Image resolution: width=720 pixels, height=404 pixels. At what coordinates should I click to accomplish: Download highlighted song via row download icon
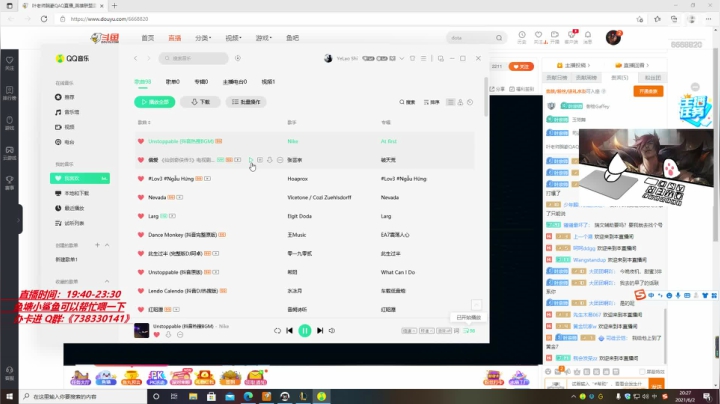[270, 160]
